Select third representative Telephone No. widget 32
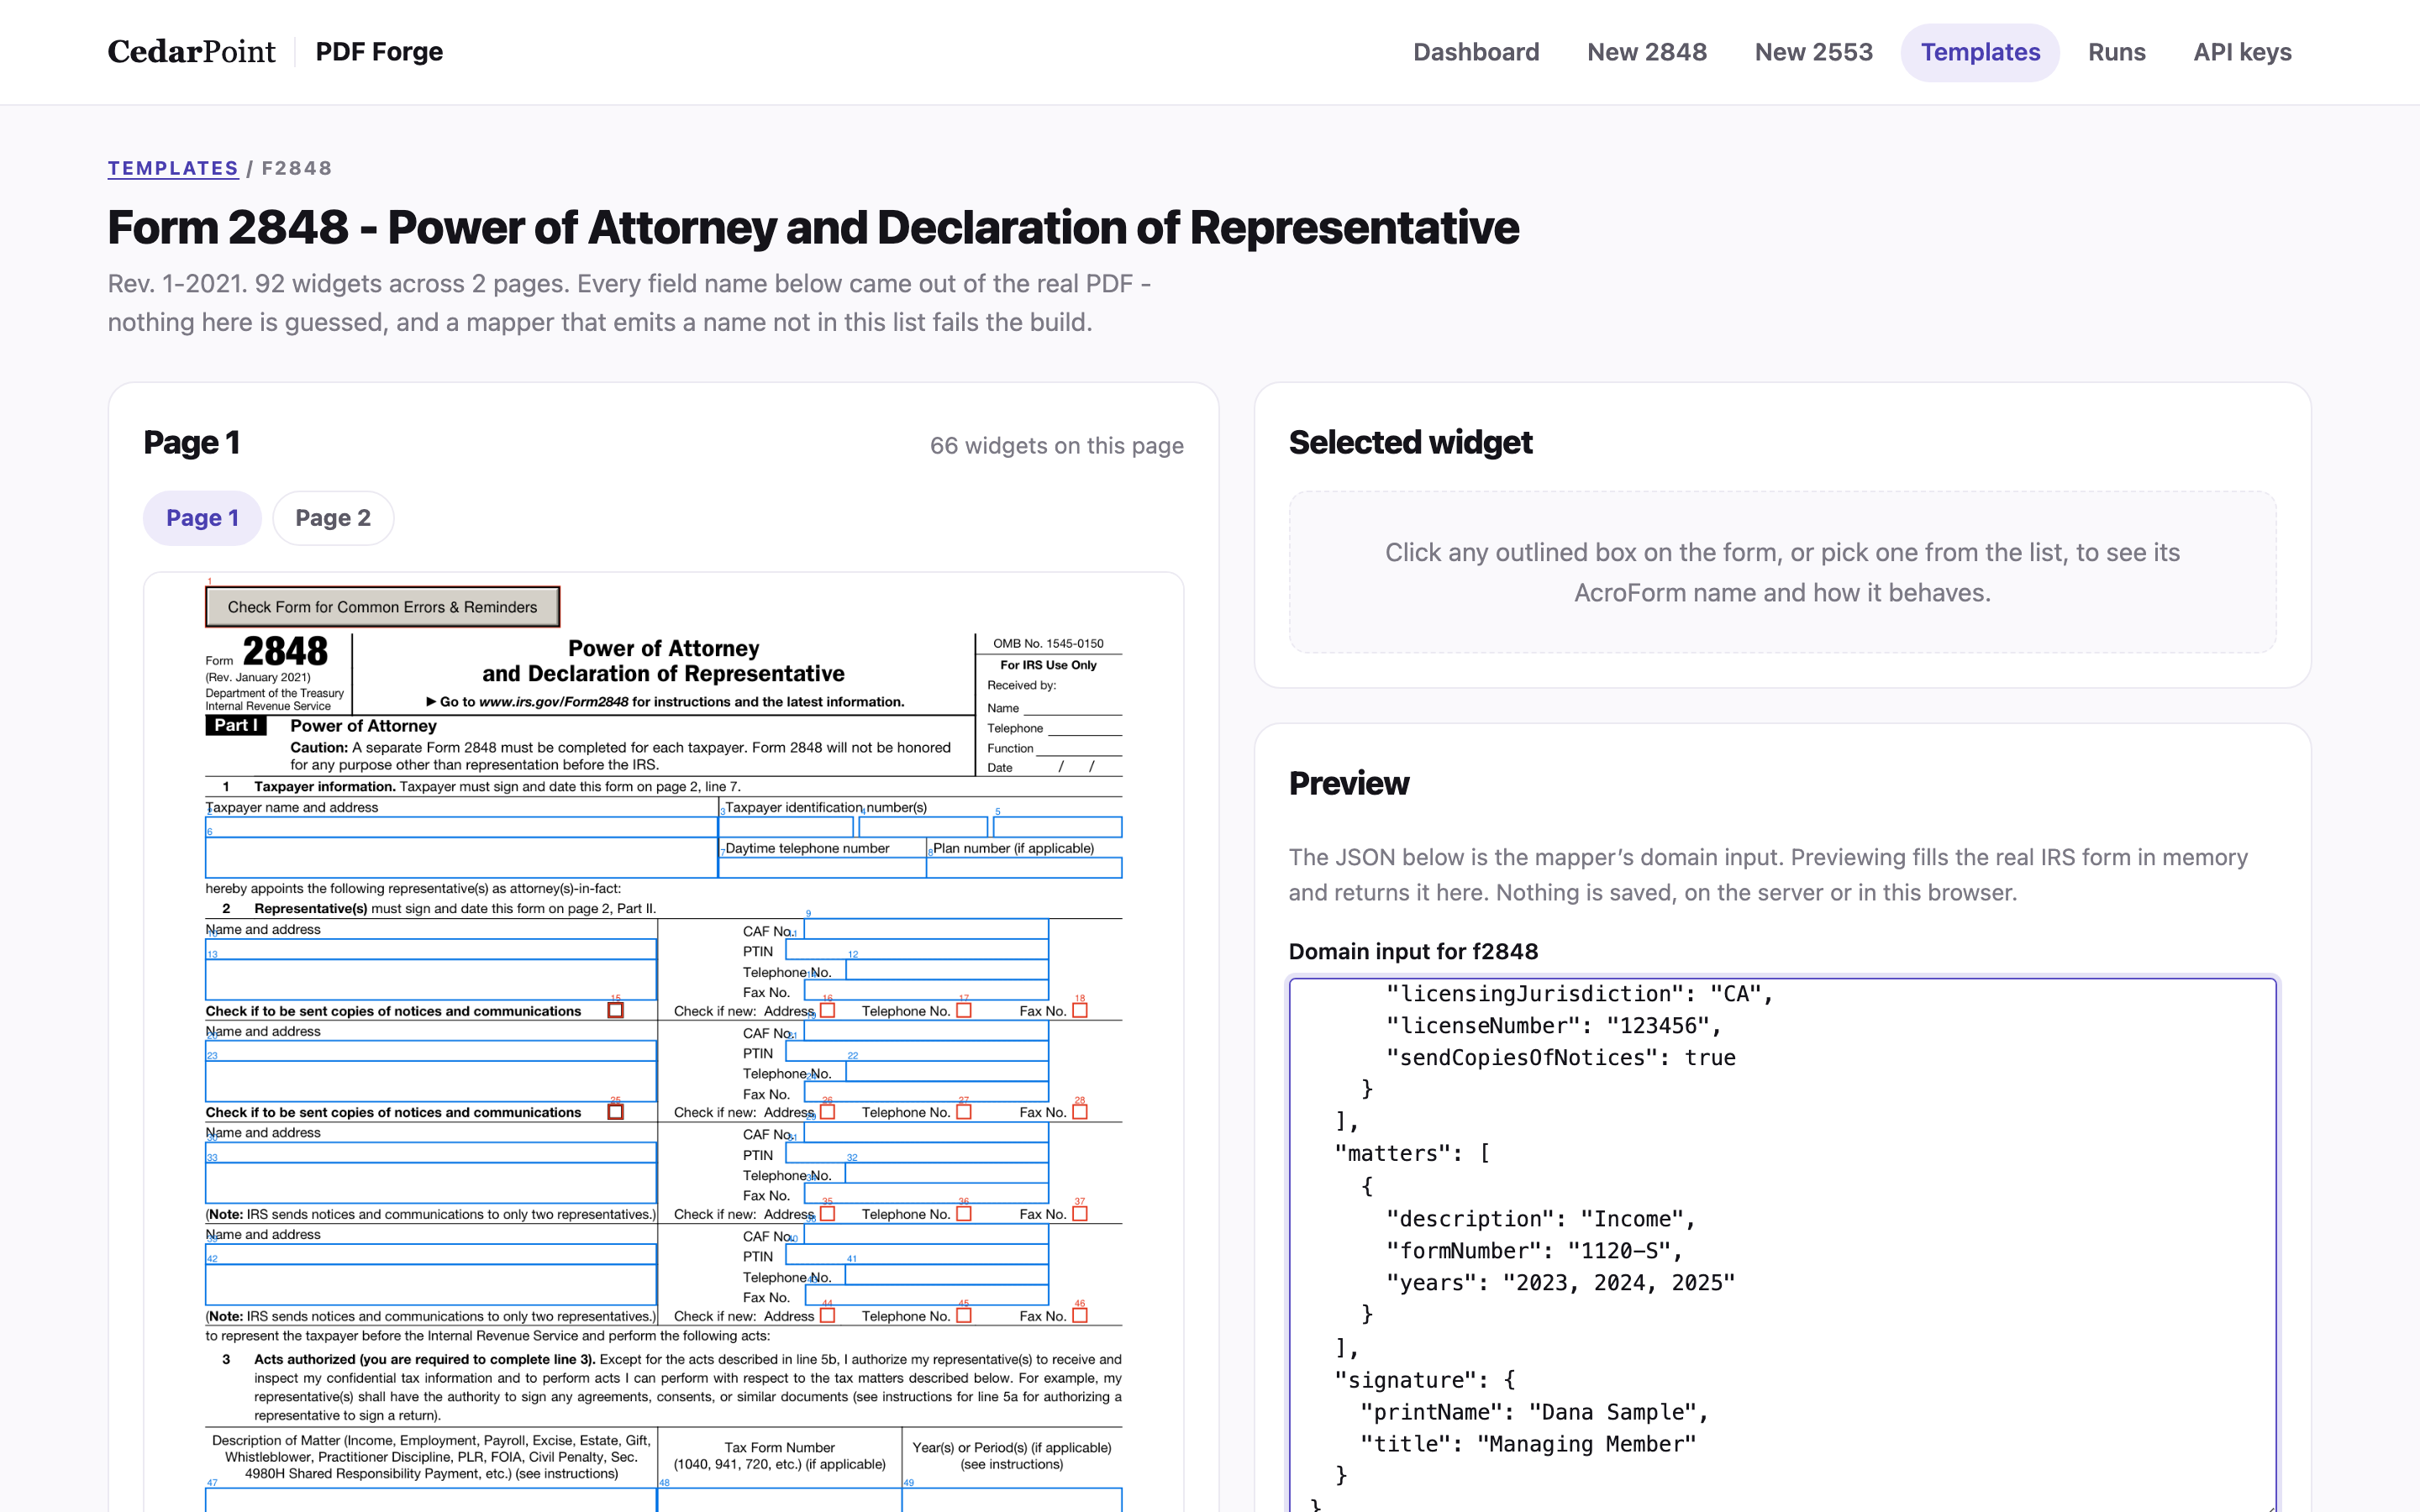 [x=947, y=1174]
